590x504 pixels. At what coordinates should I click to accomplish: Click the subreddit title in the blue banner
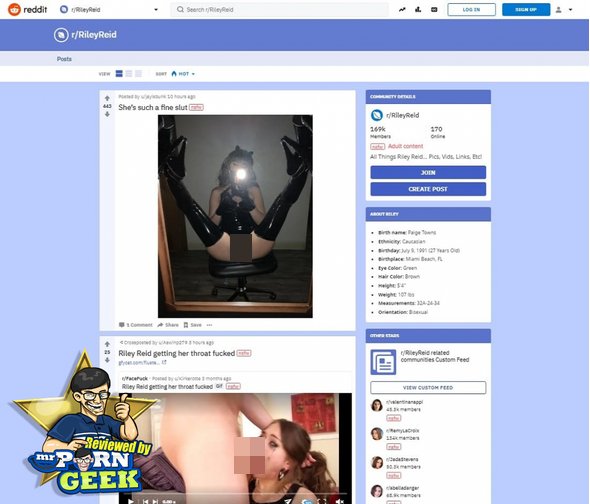(94, 35)
